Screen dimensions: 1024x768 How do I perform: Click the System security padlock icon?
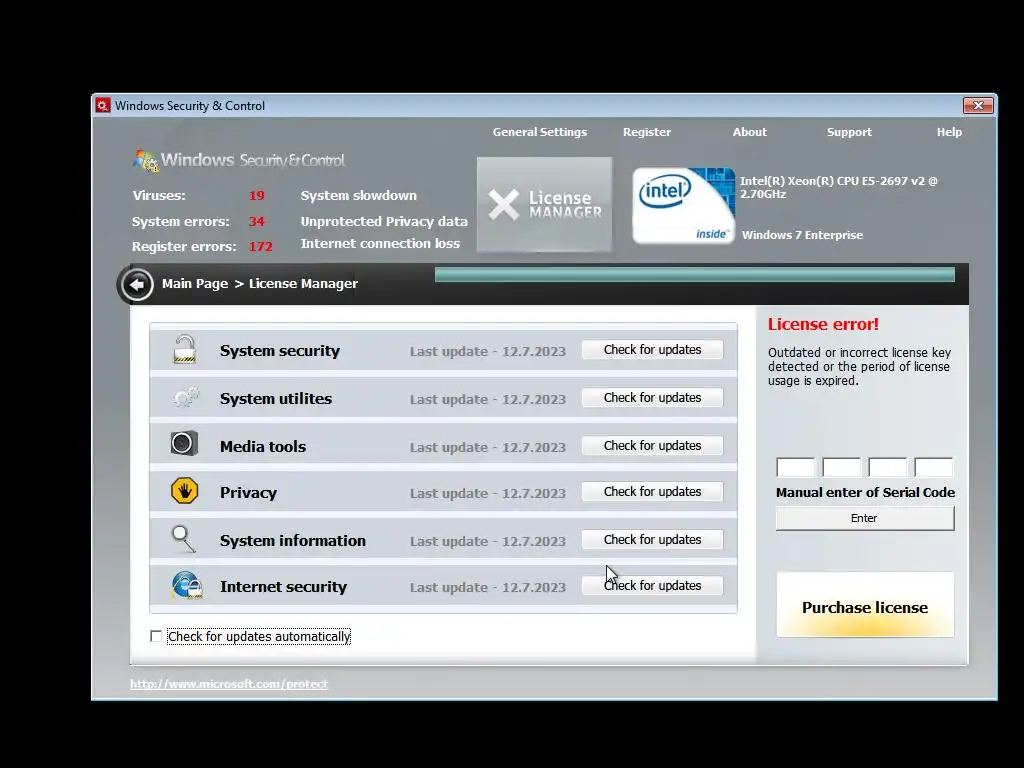(x=185, y=349)
